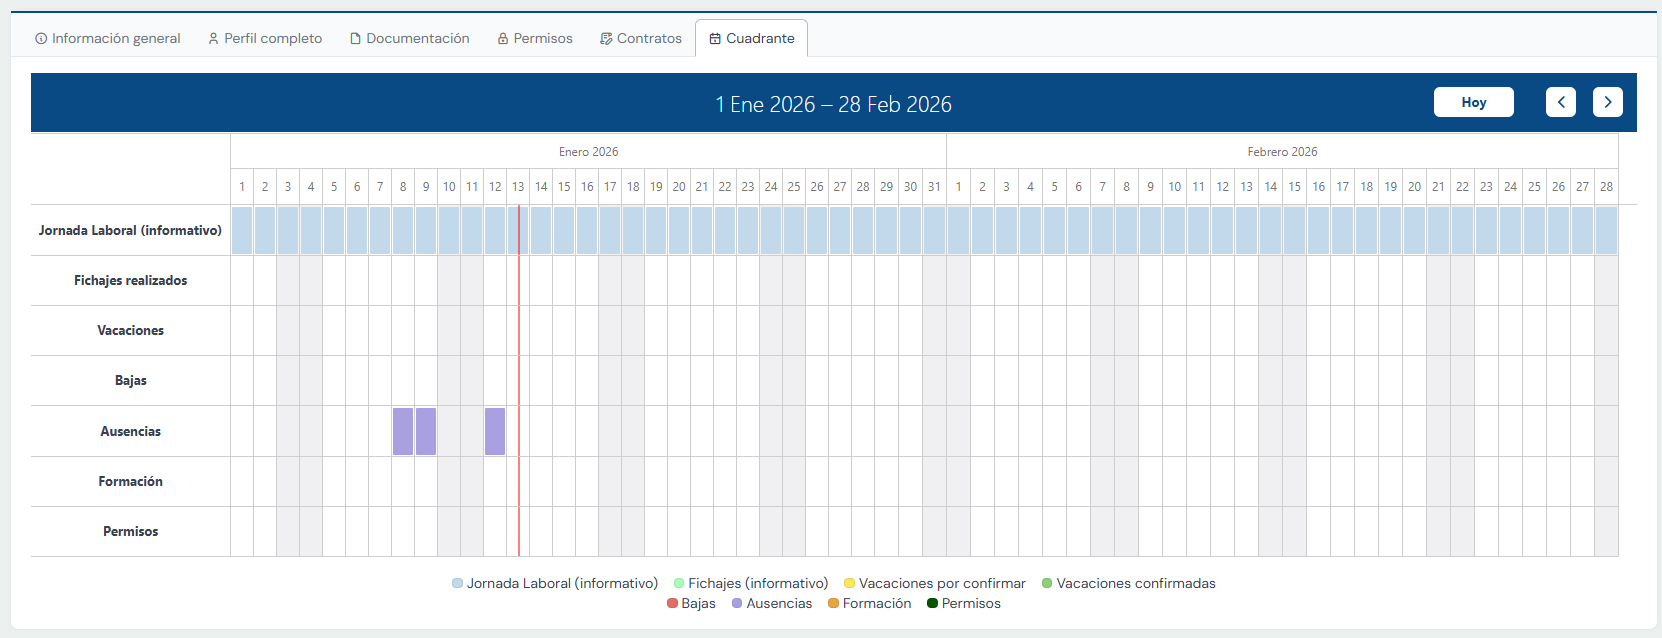Screen dimensions: 1662x638
Task: Toggle Ausencias legend item
Action: 772,603
